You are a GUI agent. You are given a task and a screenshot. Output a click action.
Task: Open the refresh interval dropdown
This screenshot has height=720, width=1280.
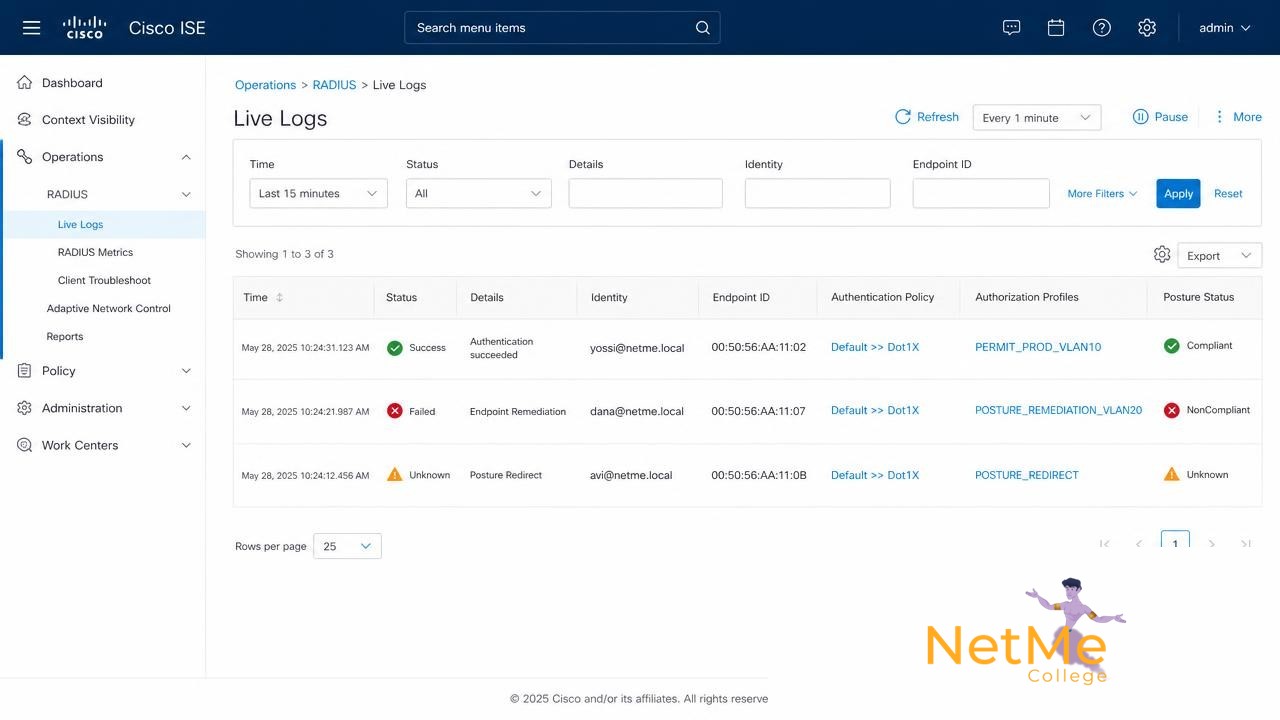click(1037, 118)
